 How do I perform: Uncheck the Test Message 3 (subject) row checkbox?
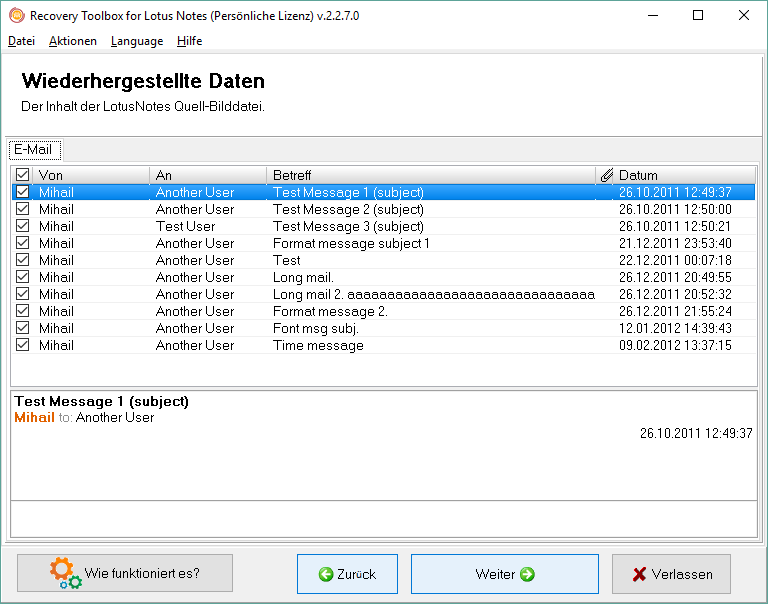[x=23, y=226]
